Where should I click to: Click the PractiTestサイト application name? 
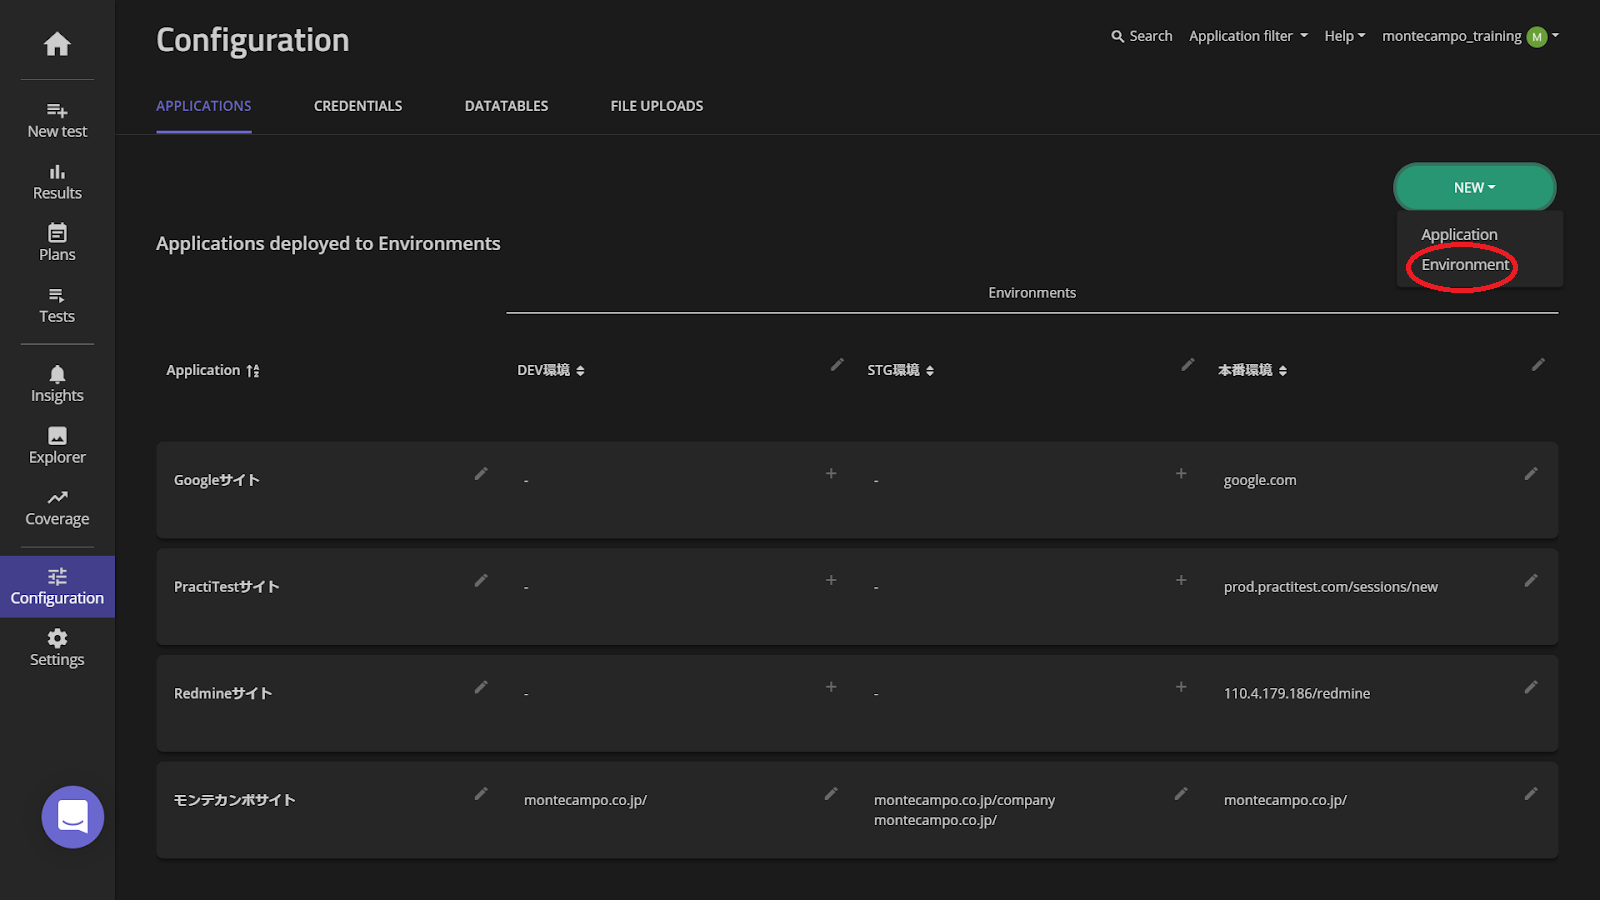227,587
